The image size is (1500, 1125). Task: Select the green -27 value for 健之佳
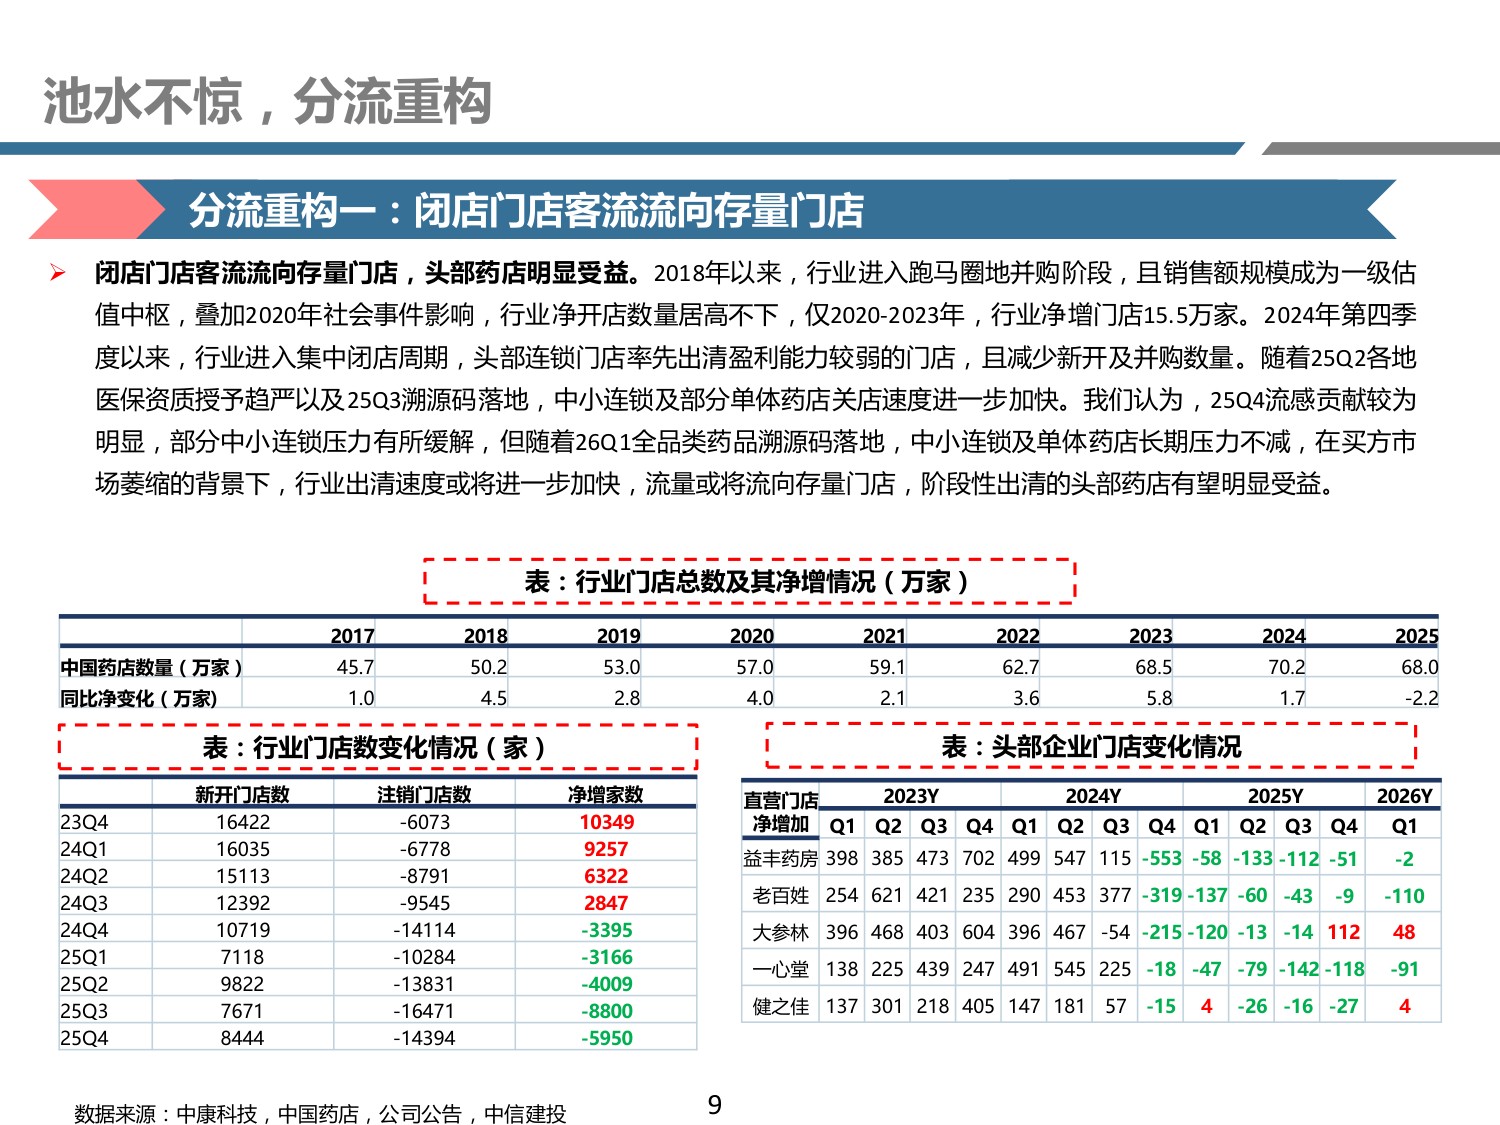point(1344,1006)
